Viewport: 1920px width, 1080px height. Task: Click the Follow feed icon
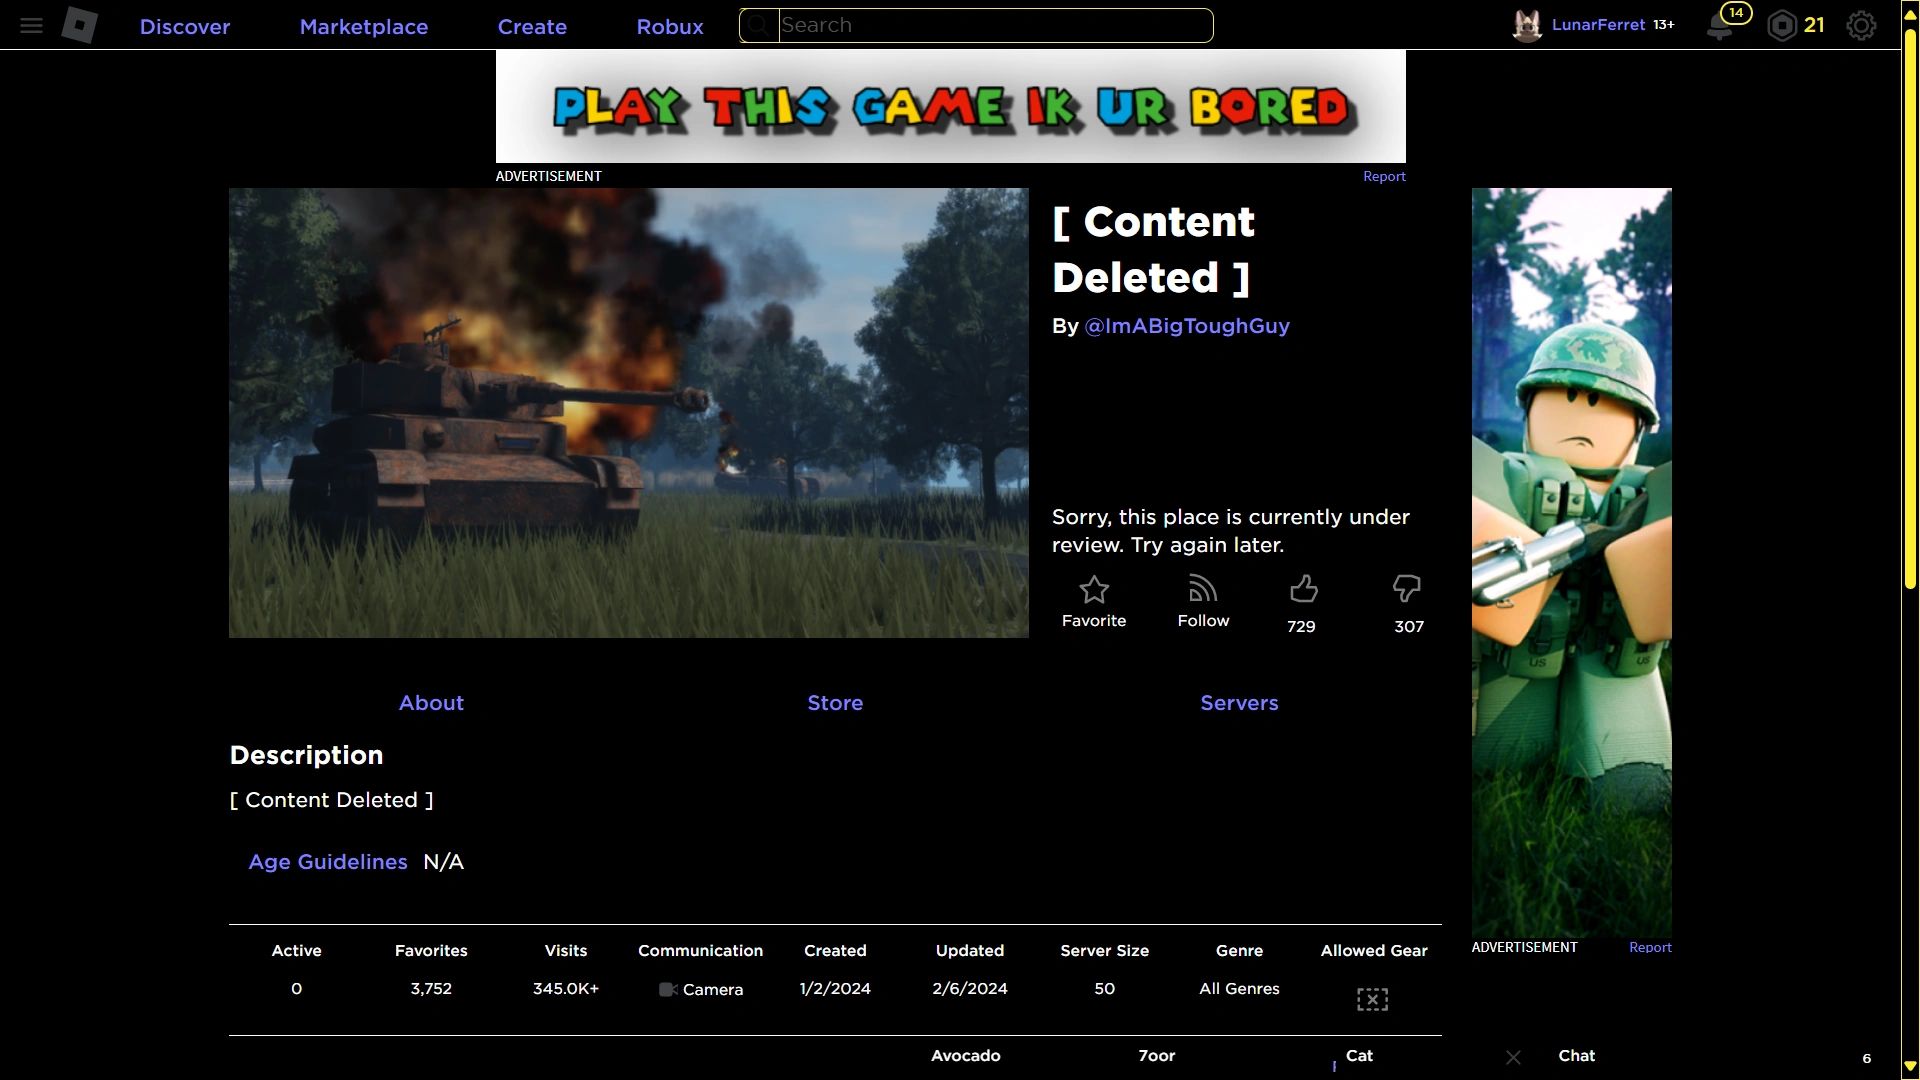(x=1203, y=589)
